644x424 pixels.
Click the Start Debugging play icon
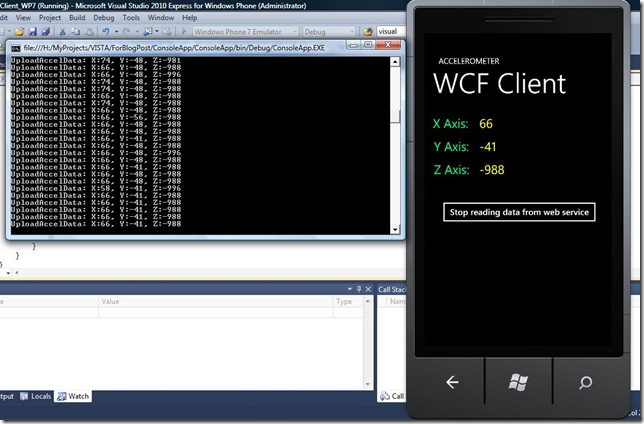click(x=184, y=32)
